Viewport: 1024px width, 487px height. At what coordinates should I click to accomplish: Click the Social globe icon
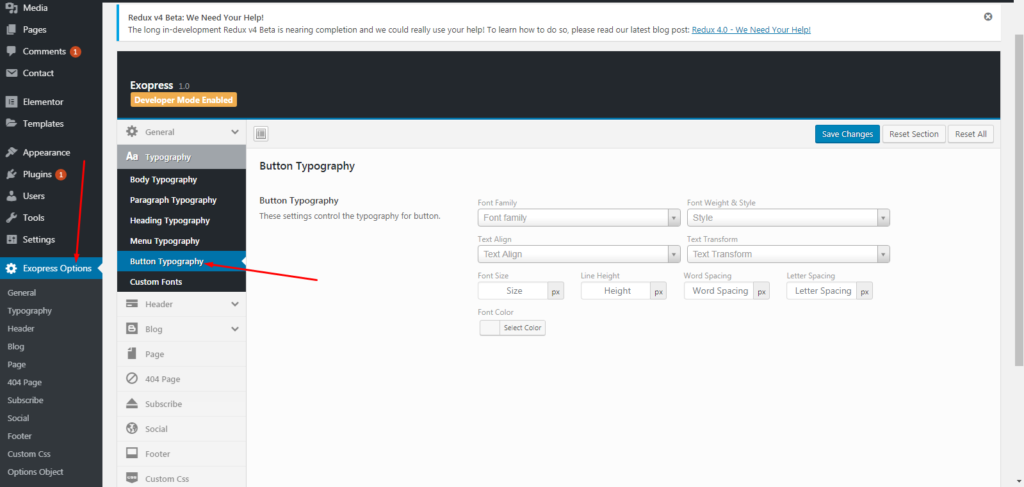coord(132,429)
